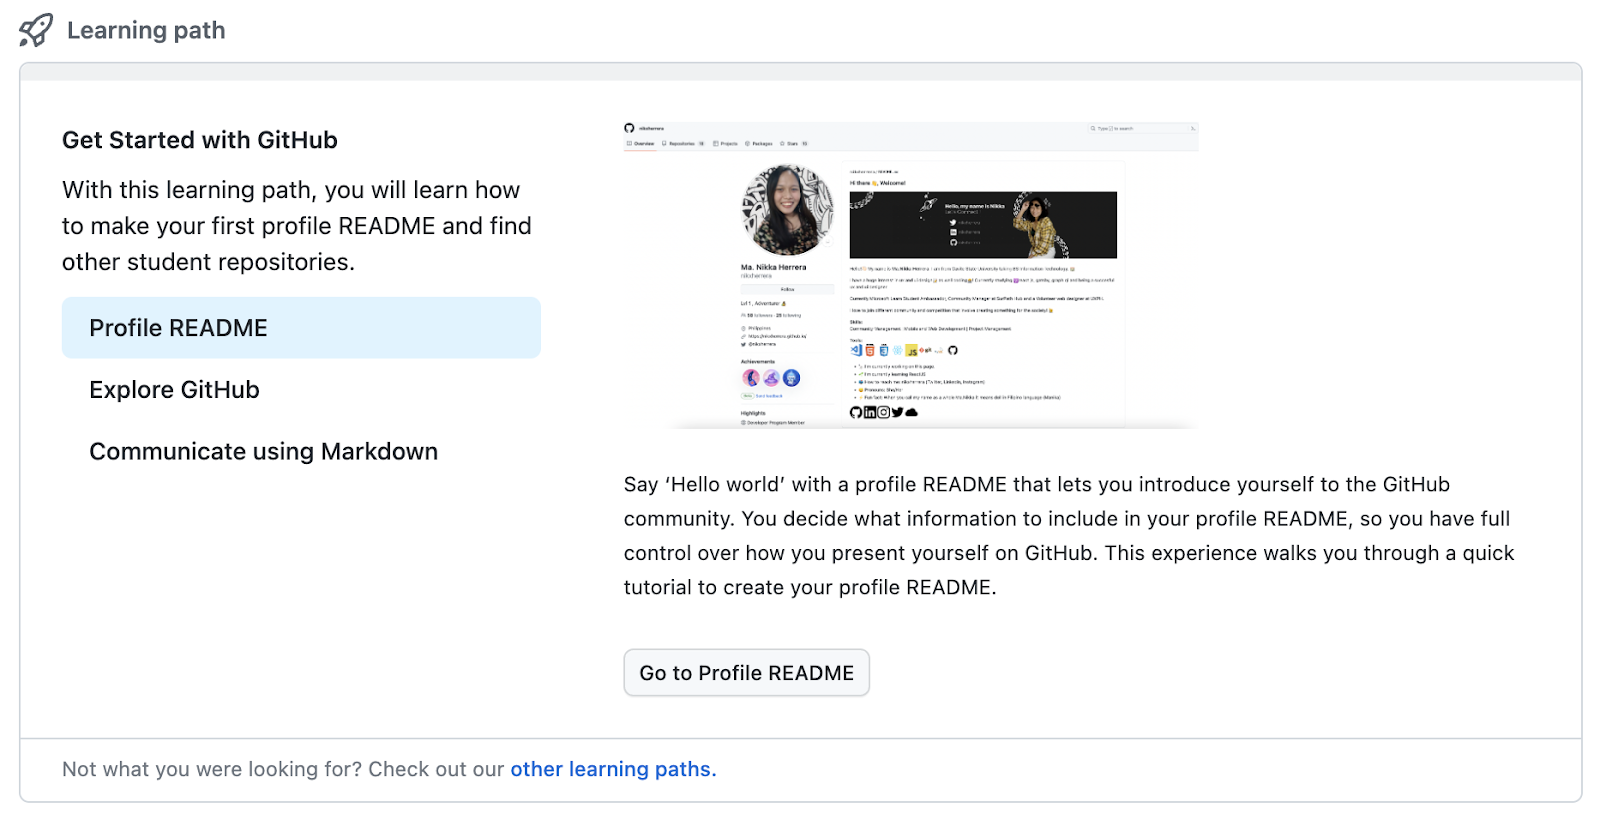
Task: Click the orange HTML5 icon in Tools row
Action: [870, 350]
